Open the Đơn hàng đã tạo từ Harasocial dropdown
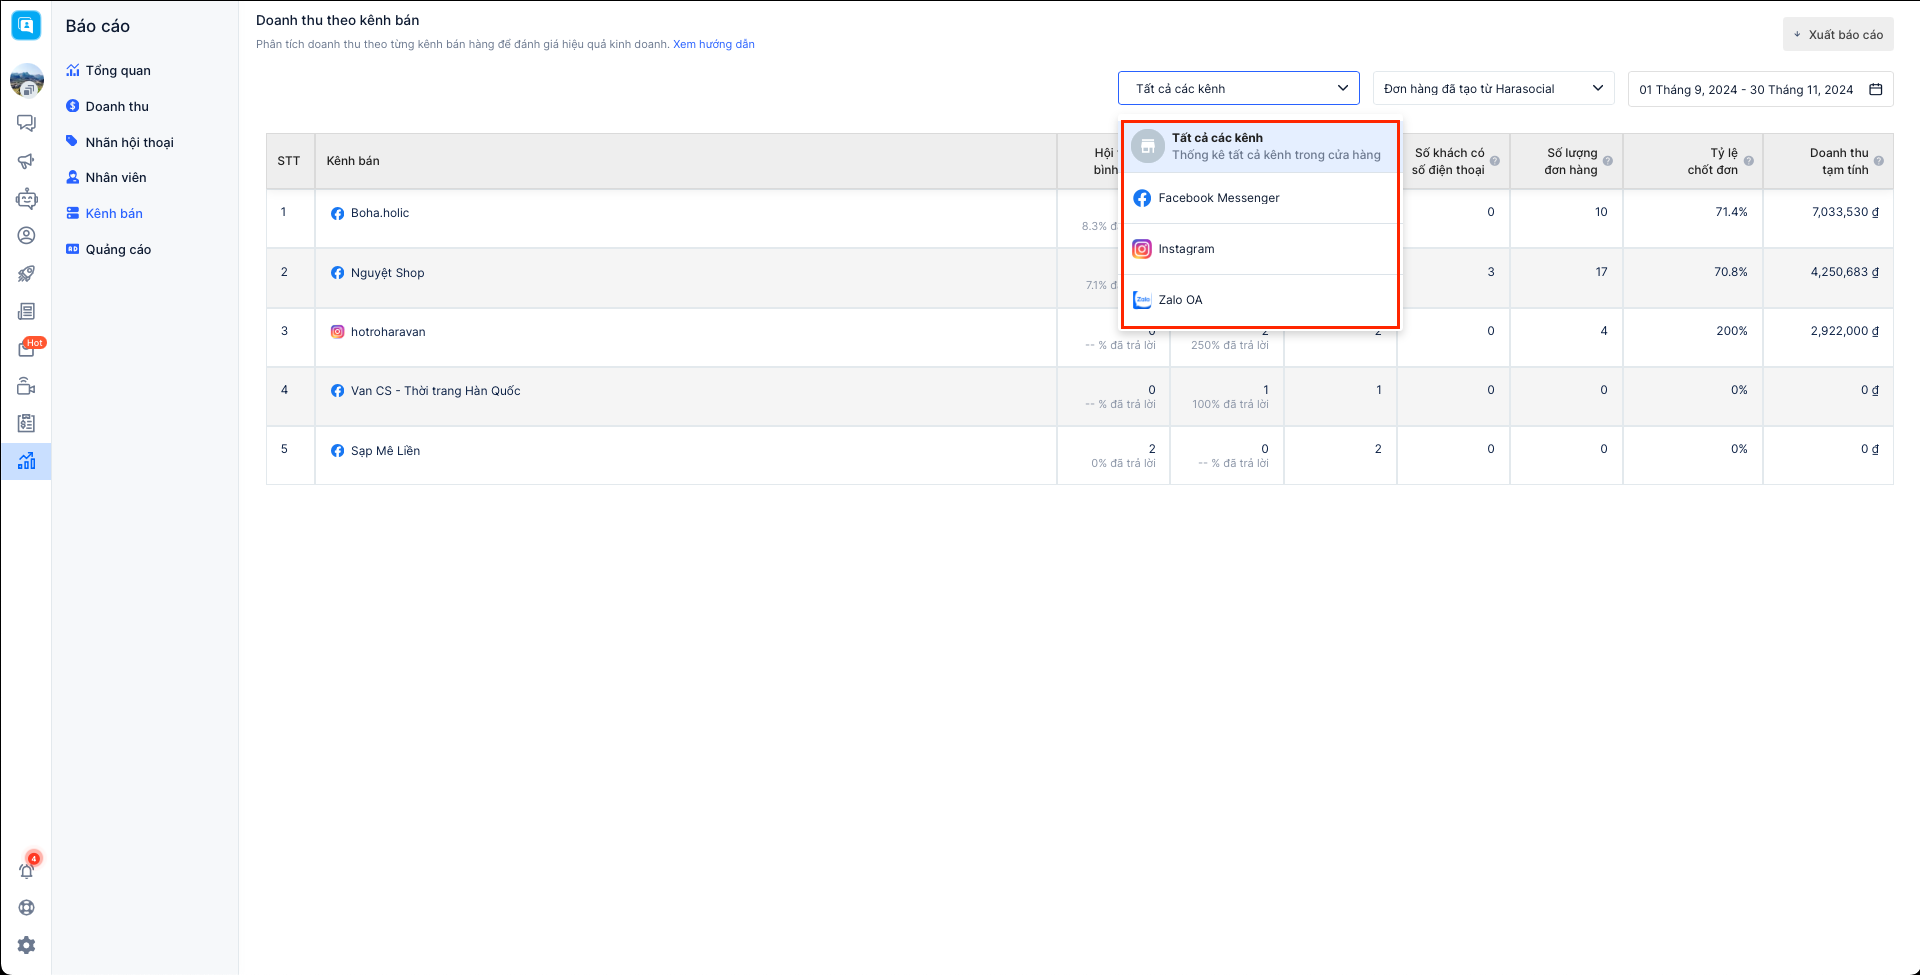The height and width of the screenshot is (975, 1920). [1493, 89]
